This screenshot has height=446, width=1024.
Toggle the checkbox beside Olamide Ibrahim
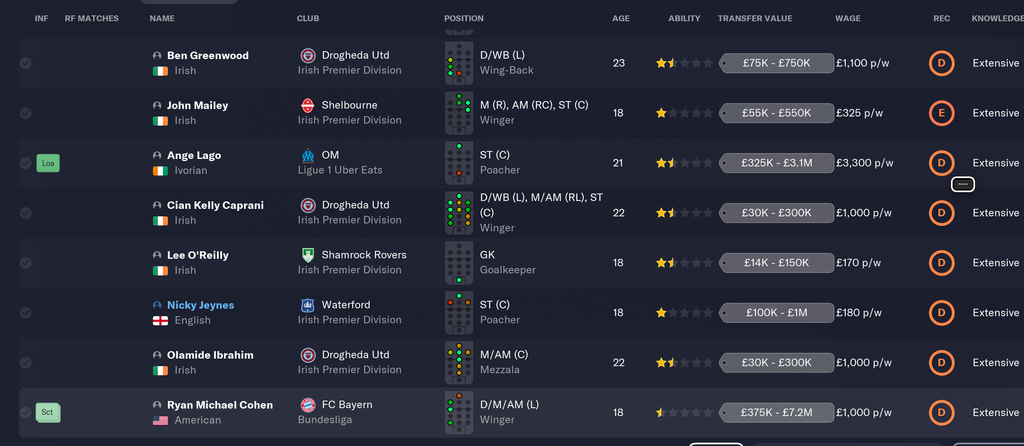(x=25, y=363)
